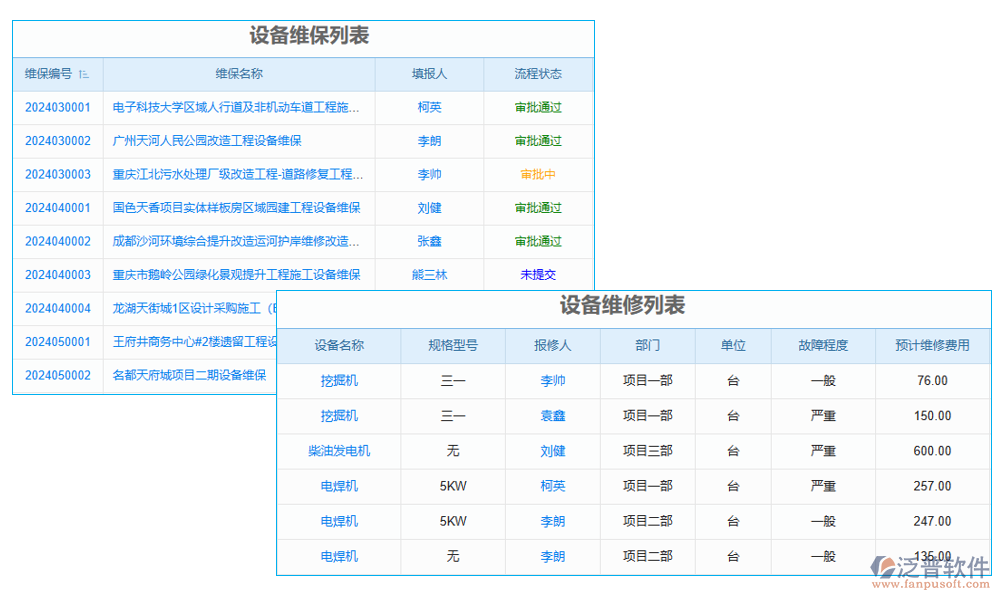This screenshot has height=600, width=1000.
Task: Click the sort icon on 维保编号 column
Action: (x=85, y=74)
